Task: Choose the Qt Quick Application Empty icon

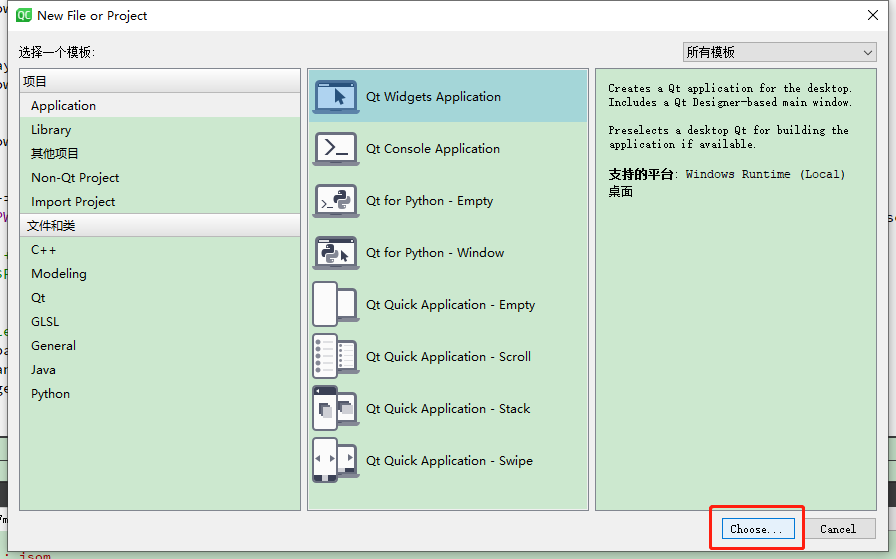Action: (x=336, y=305)
